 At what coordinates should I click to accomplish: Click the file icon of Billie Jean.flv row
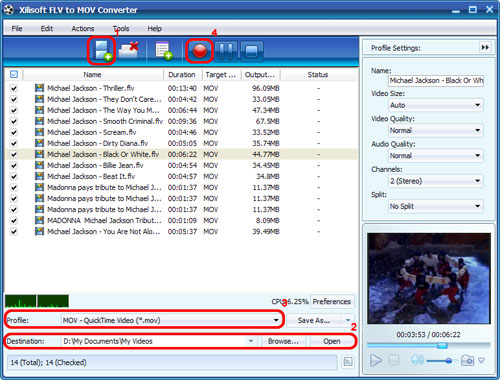point(39,165)
